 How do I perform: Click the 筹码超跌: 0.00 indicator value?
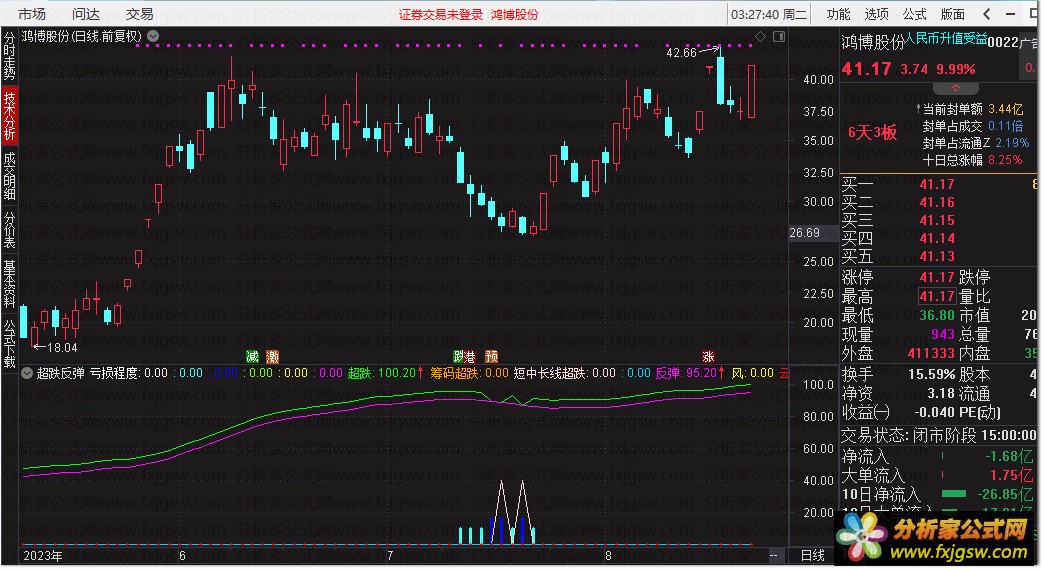point(469,373)
